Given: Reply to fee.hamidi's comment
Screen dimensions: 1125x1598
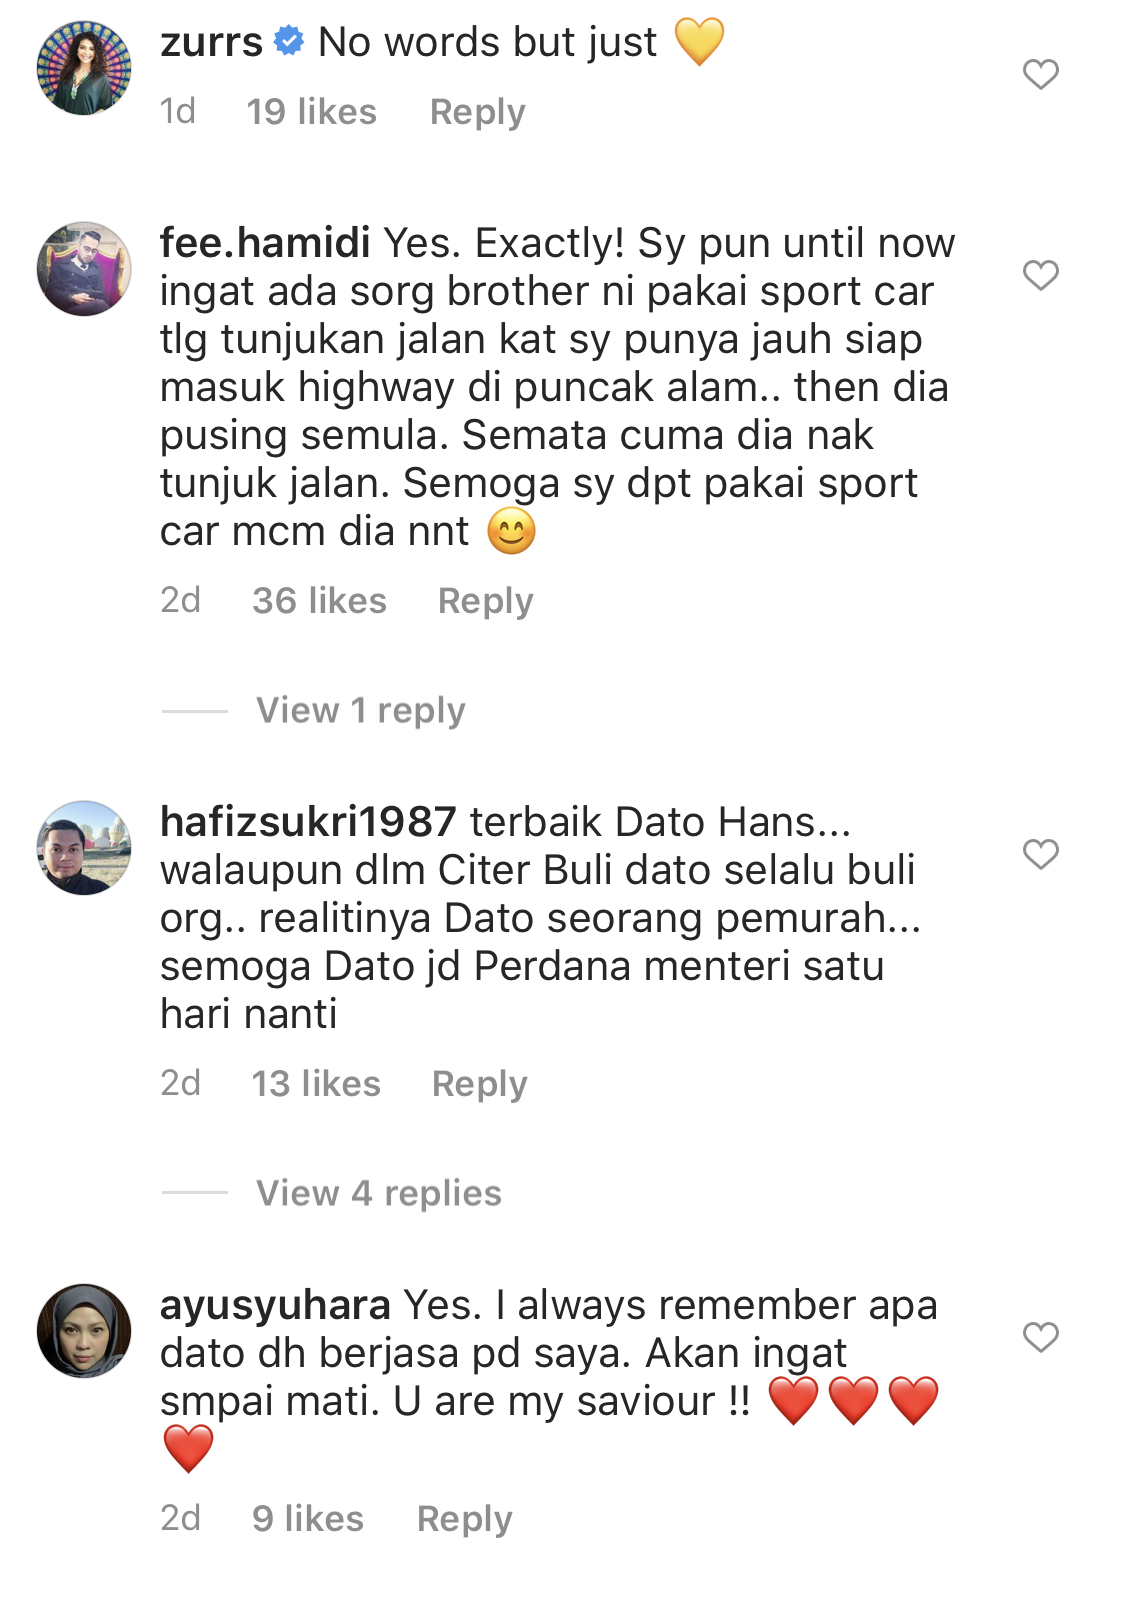Looking at the screenshot, I should click(486, 601).
